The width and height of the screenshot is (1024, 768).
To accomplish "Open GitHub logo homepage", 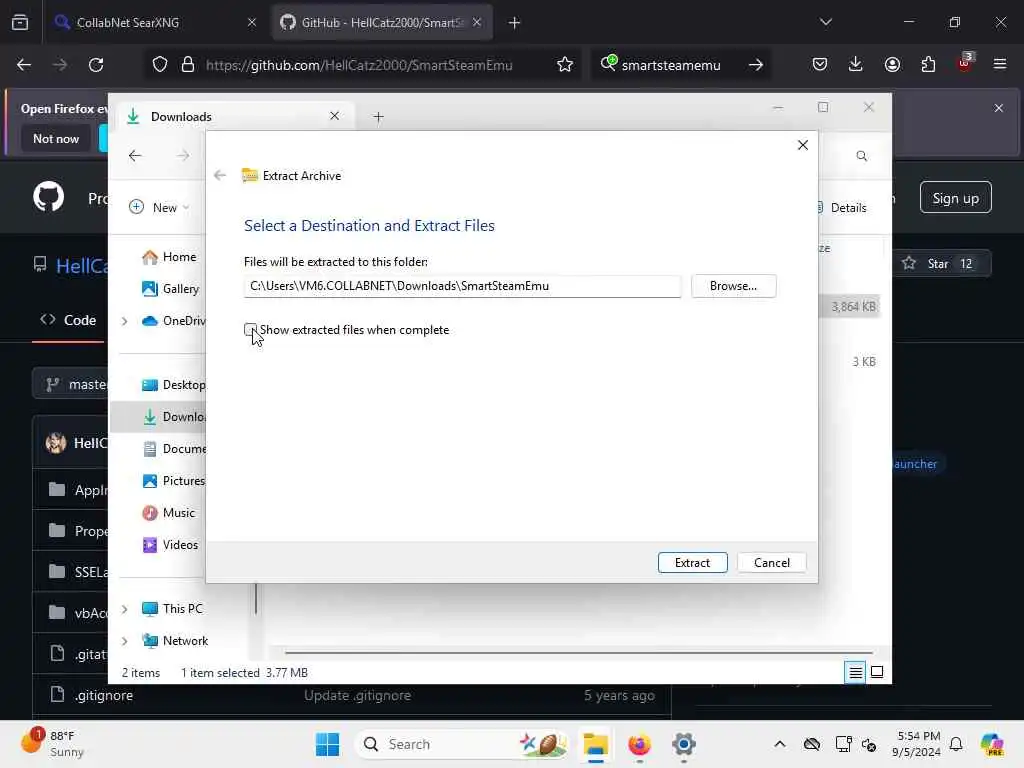I will click(x=49, y=197).
